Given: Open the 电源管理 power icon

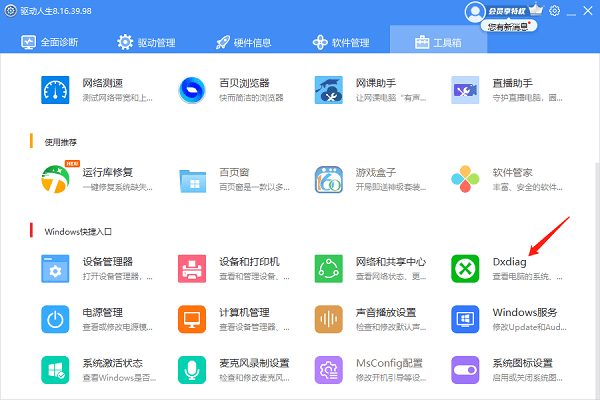Looking at the screenshot, I should pyautogui.click(x=55, y=319).
